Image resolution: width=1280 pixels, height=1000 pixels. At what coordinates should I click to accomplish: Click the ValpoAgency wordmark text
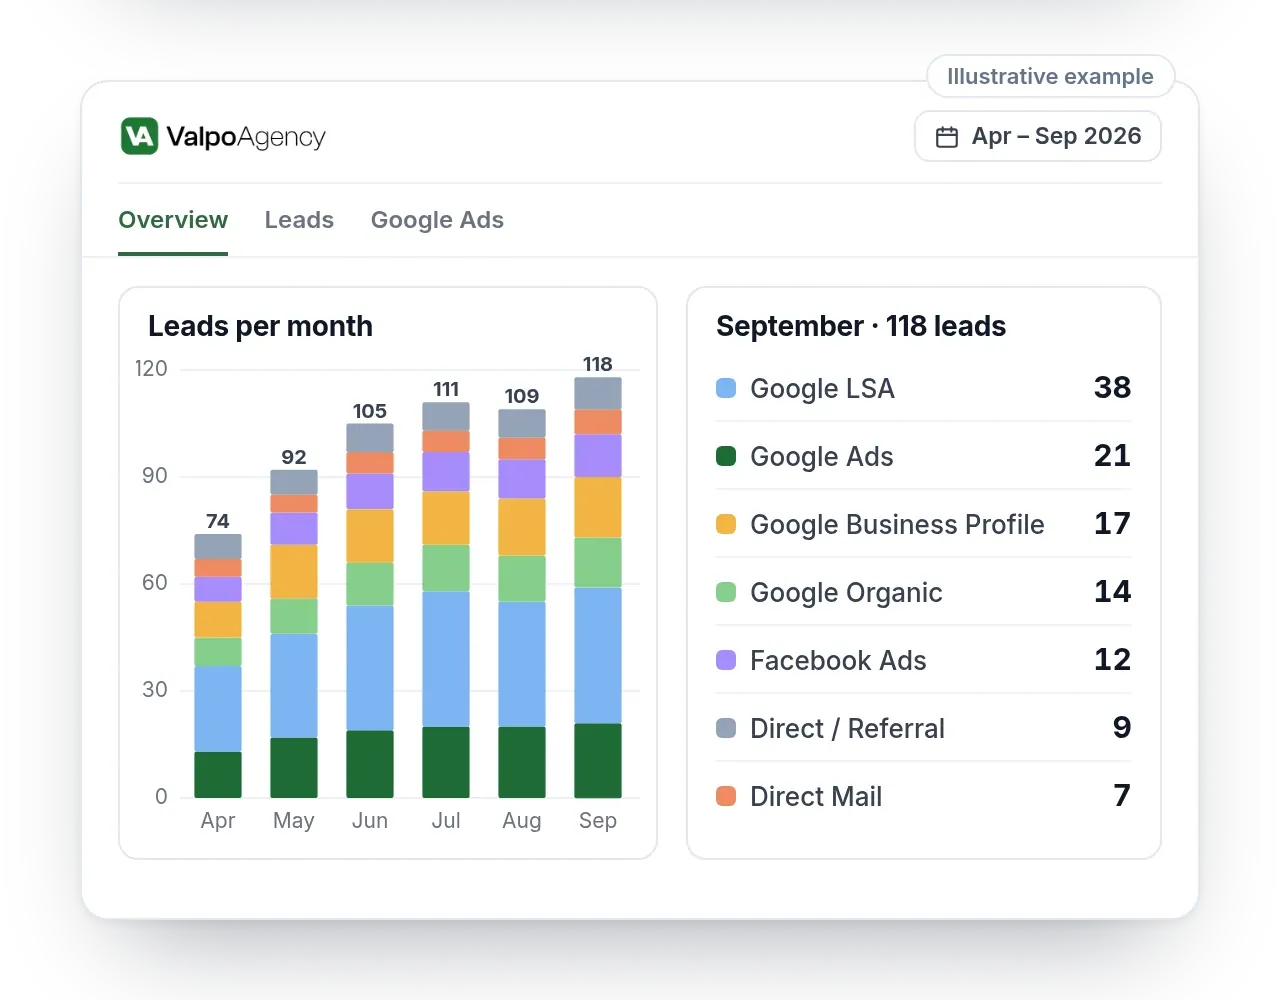coord(246,137)
